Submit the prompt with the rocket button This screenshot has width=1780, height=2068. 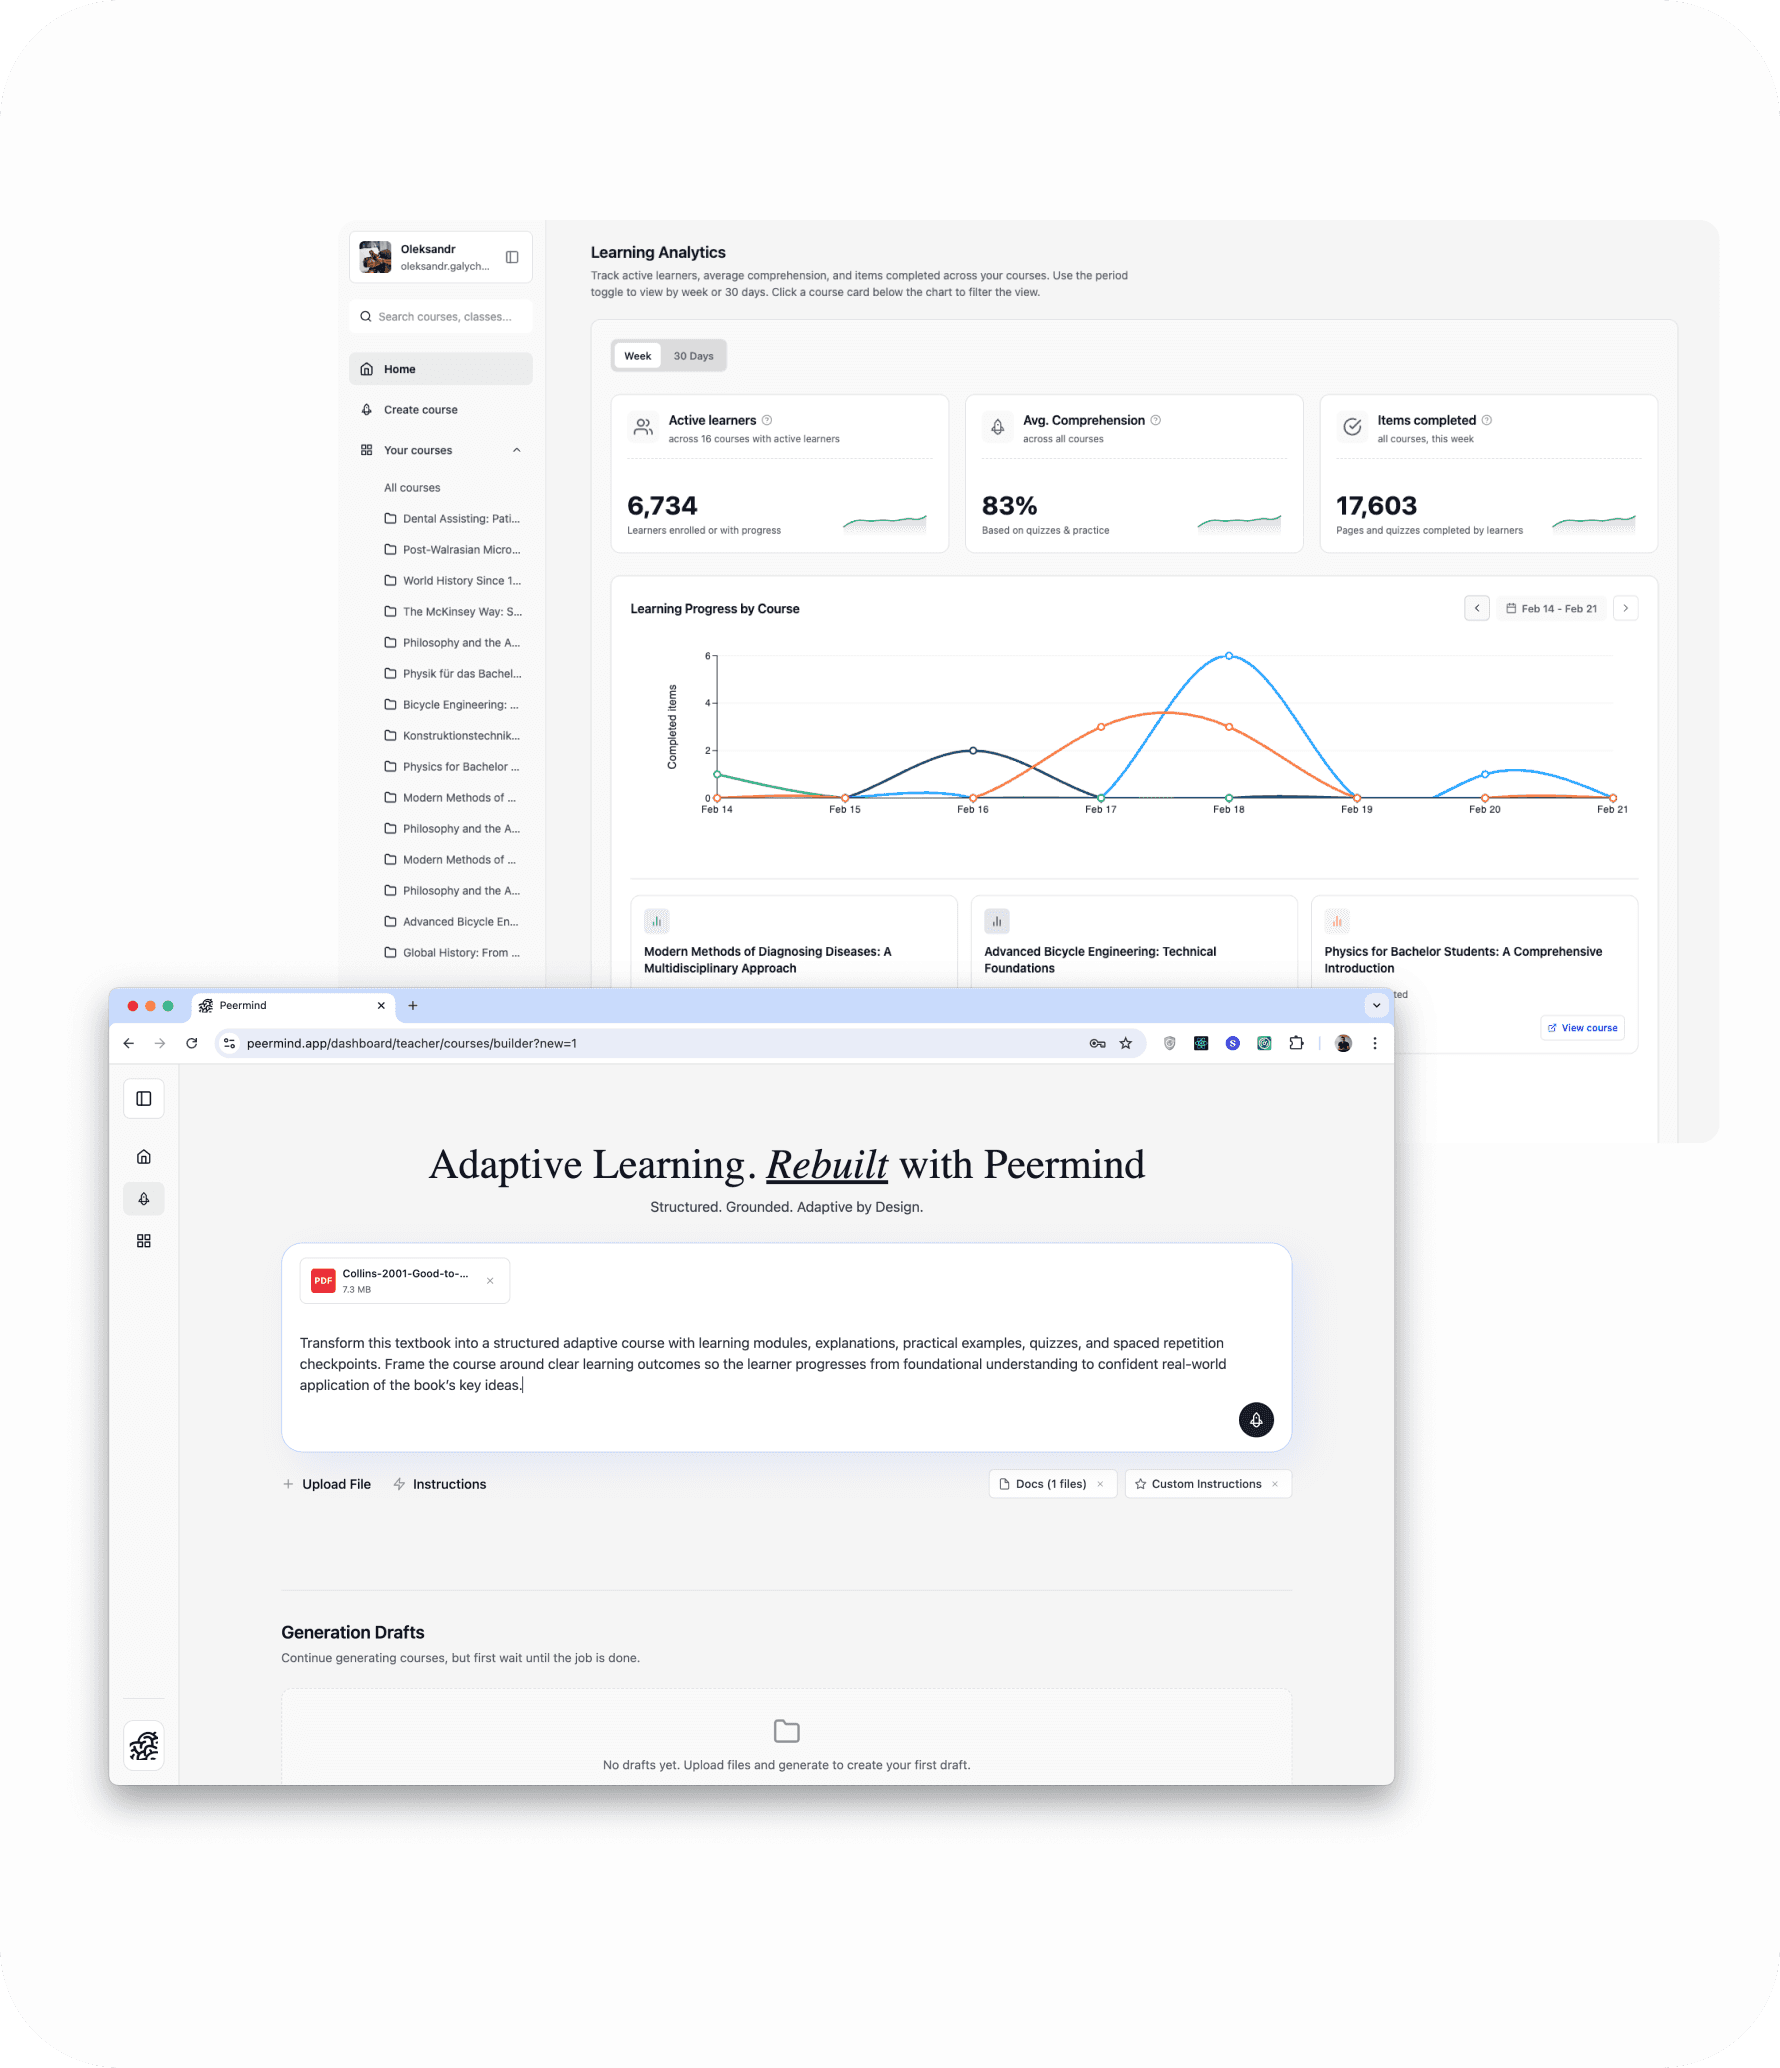pyautogui.click(x=1256, y=1420)
